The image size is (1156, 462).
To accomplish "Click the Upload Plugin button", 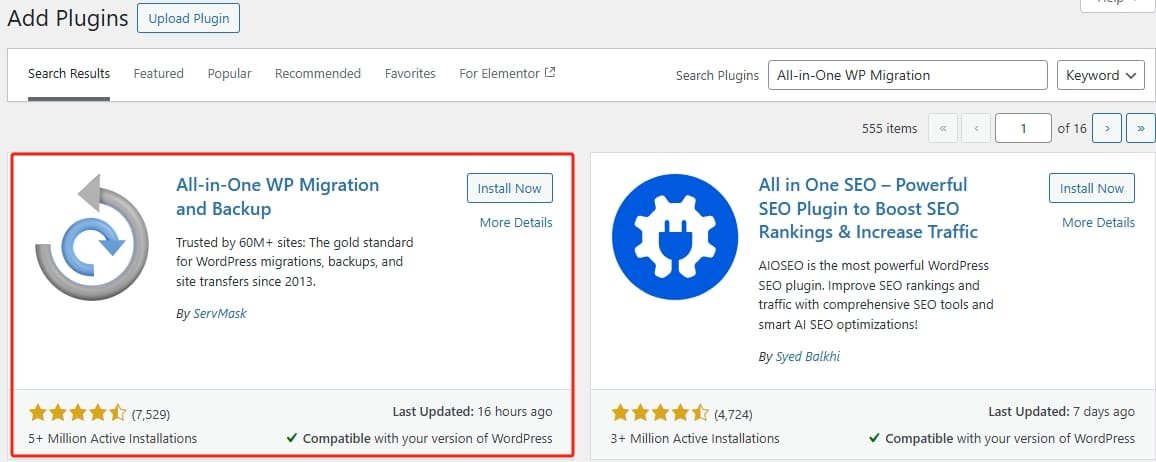I will click(x=189, y=18).
